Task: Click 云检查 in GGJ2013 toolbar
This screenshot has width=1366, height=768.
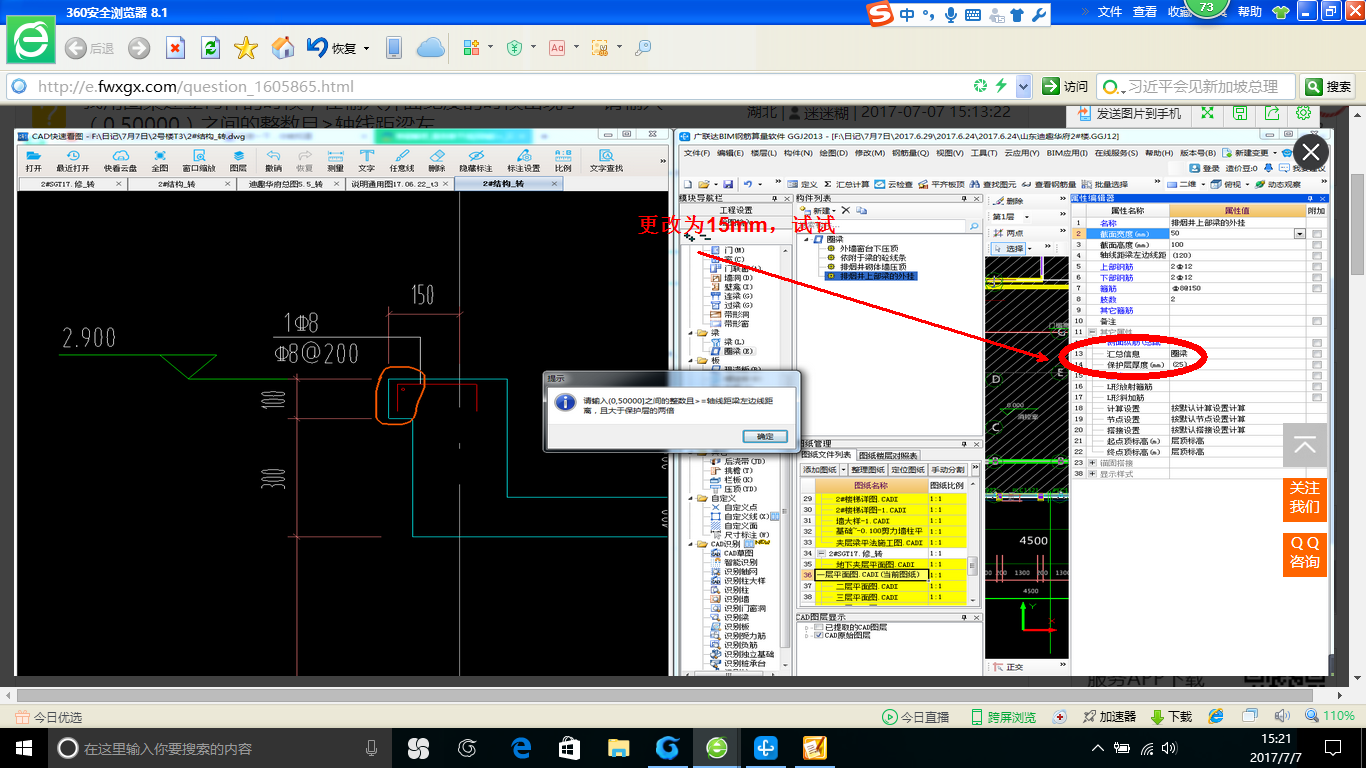Action: pos(894,184)
